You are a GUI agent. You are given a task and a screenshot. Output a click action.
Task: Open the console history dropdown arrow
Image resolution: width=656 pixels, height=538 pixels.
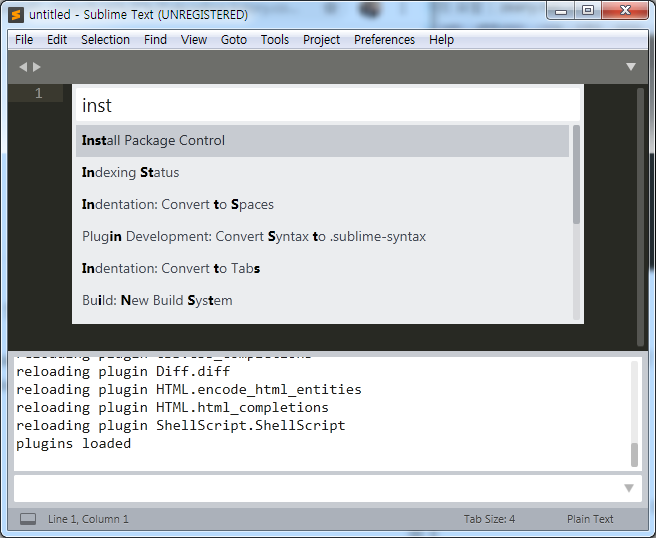coord(629,488)
